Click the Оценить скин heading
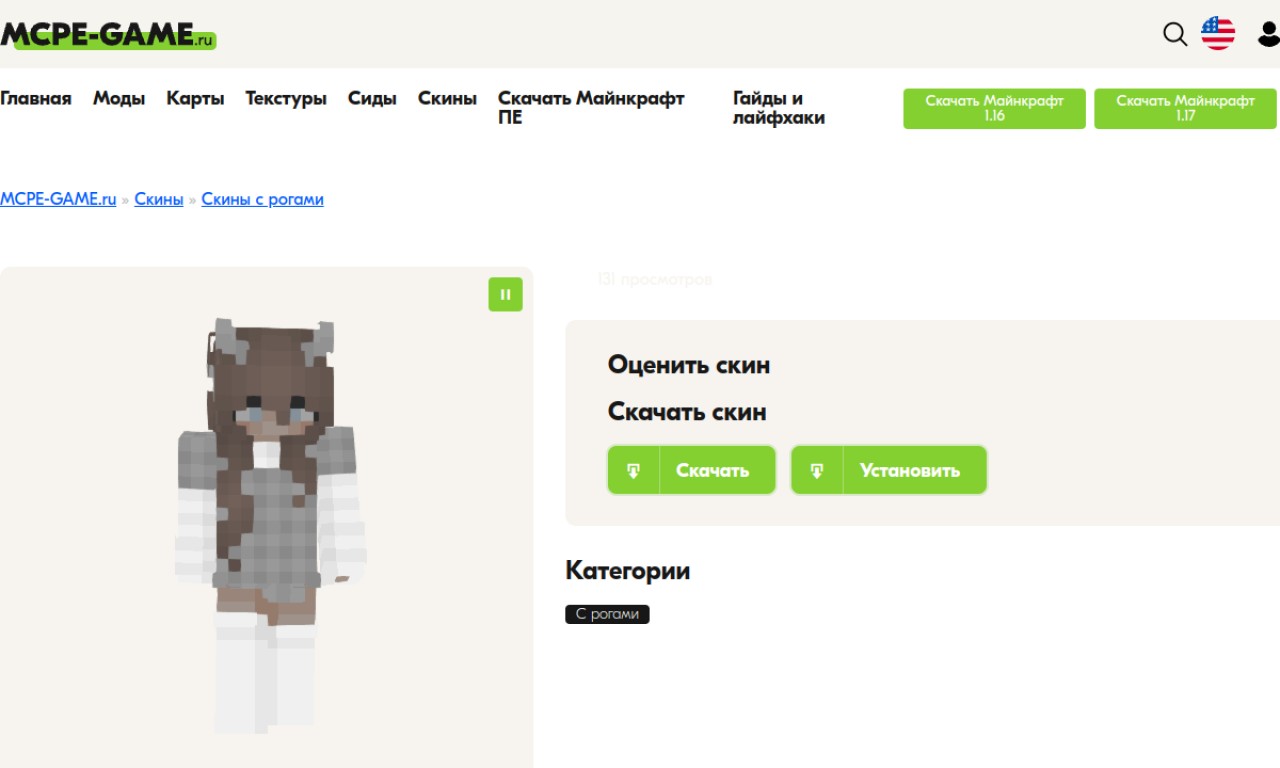The width and height of the screenshot is (1280, 768). coord(689,365)
